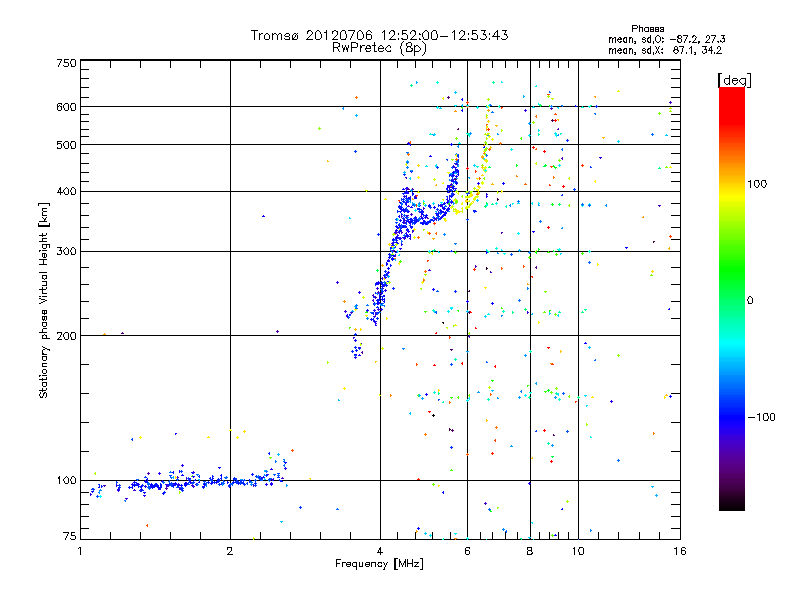
Task: Click the y-axis tick label '600'
Action: [66, 107]
